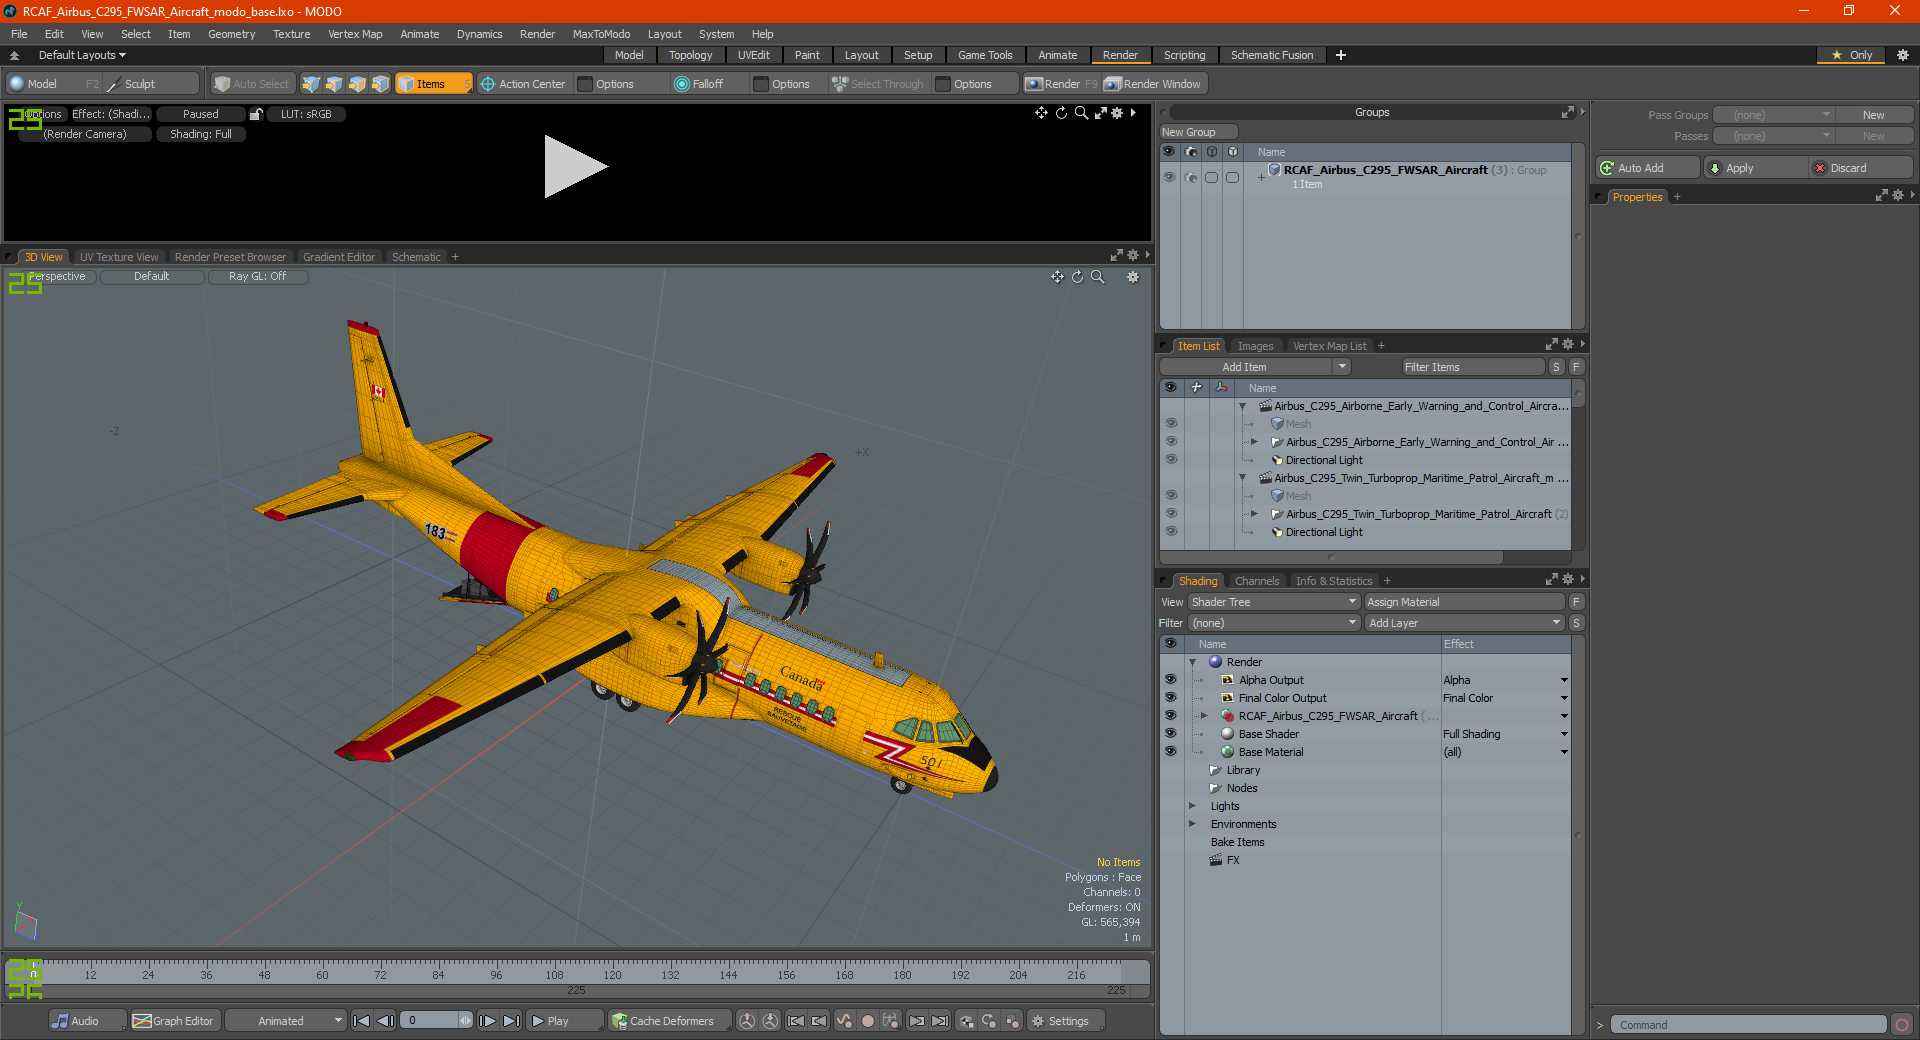This screenshot has height=1040, width=1920.
Task: Collapse Render node in Shader Tree
Action: (1192, 662)
